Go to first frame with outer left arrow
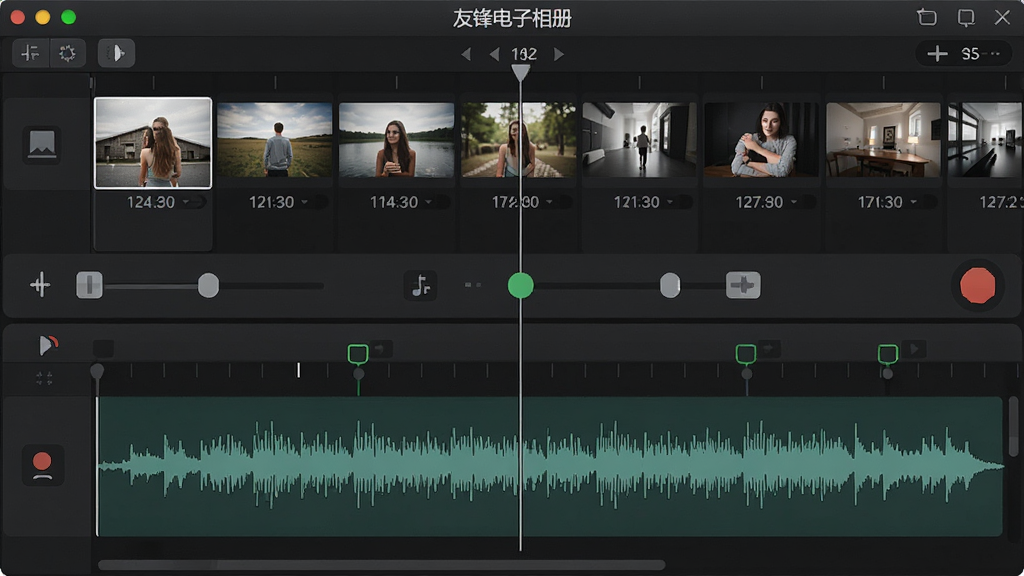This screenshot has width=1024, height=576. (x=466, y=54)
